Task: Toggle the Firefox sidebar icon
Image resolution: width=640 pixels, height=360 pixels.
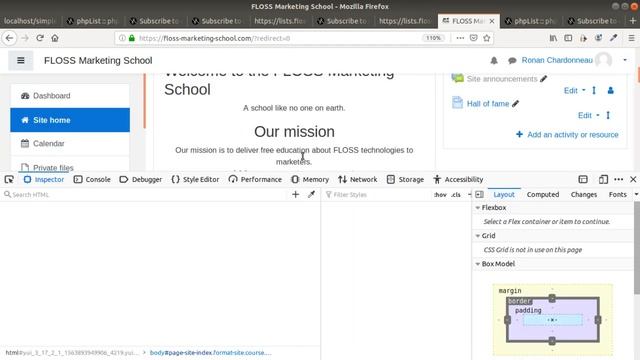Action: 568,38
